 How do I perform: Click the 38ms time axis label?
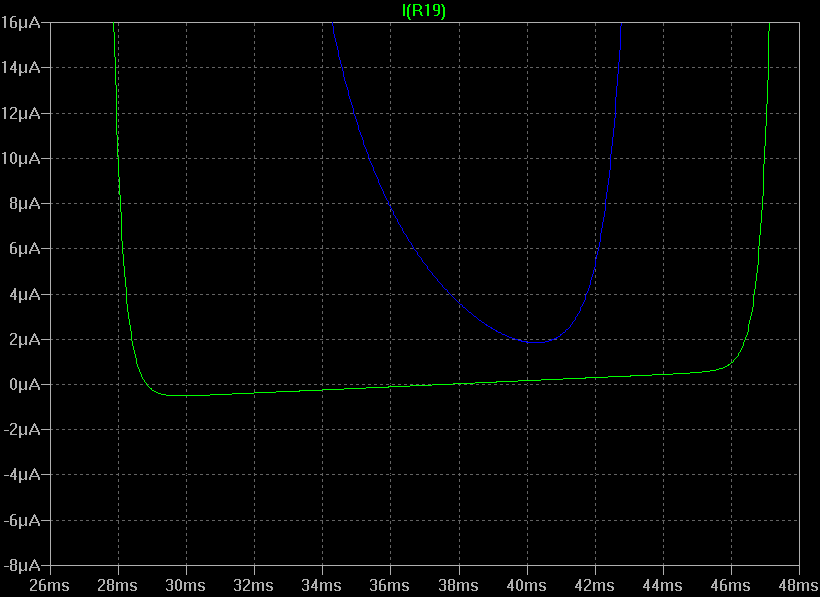[458, 585]
